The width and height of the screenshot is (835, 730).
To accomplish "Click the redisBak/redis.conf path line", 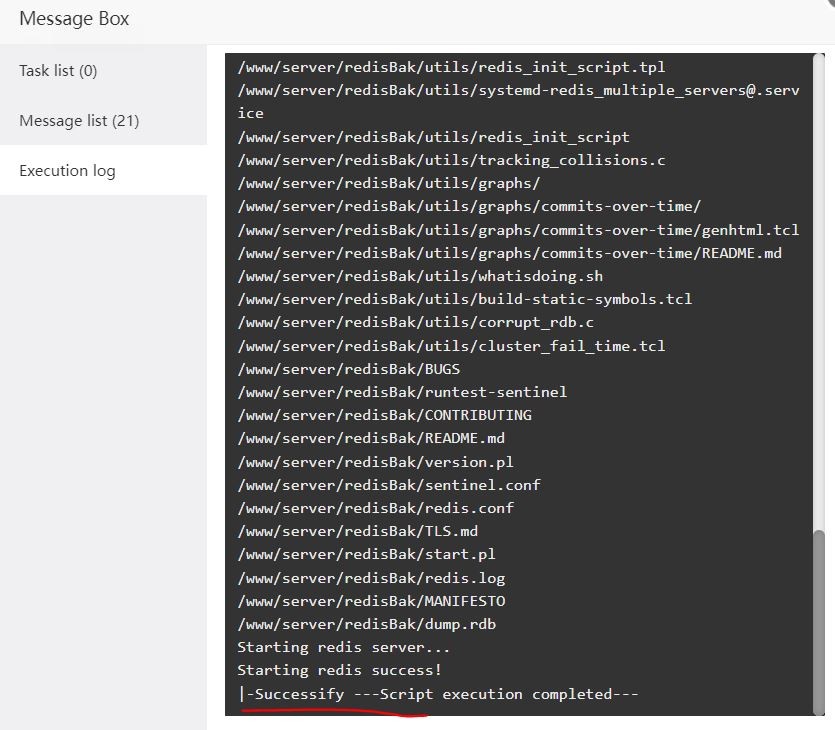I will [375, 508].
